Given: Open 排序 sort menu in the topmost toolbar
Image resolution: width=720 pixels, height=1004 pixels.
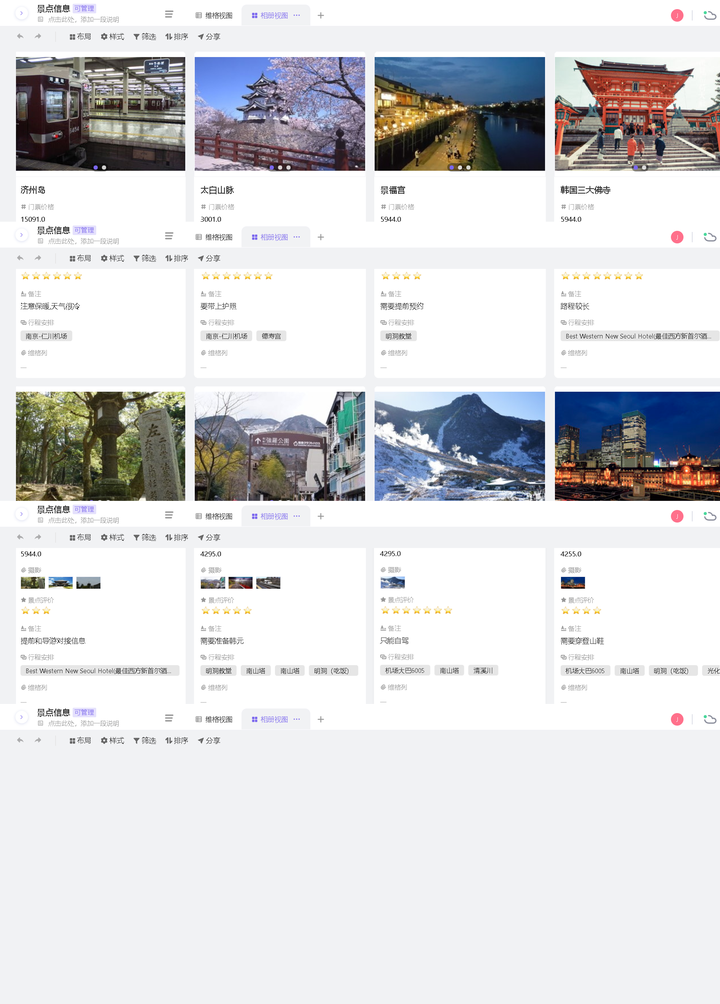Looking at the screenshot, I should (x=176, y=37).
